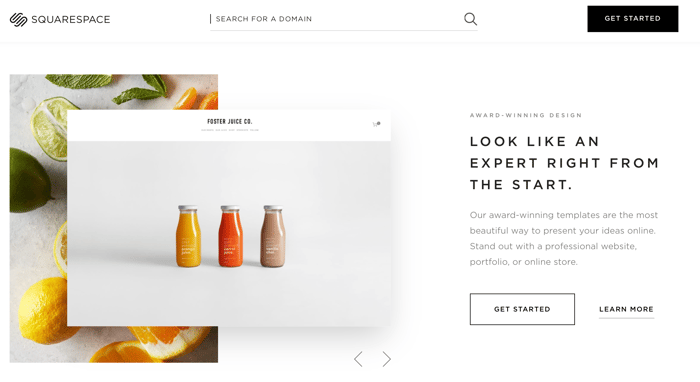
Task: Click the Look Like an Expert heading
Action: [x=564, y=163]
